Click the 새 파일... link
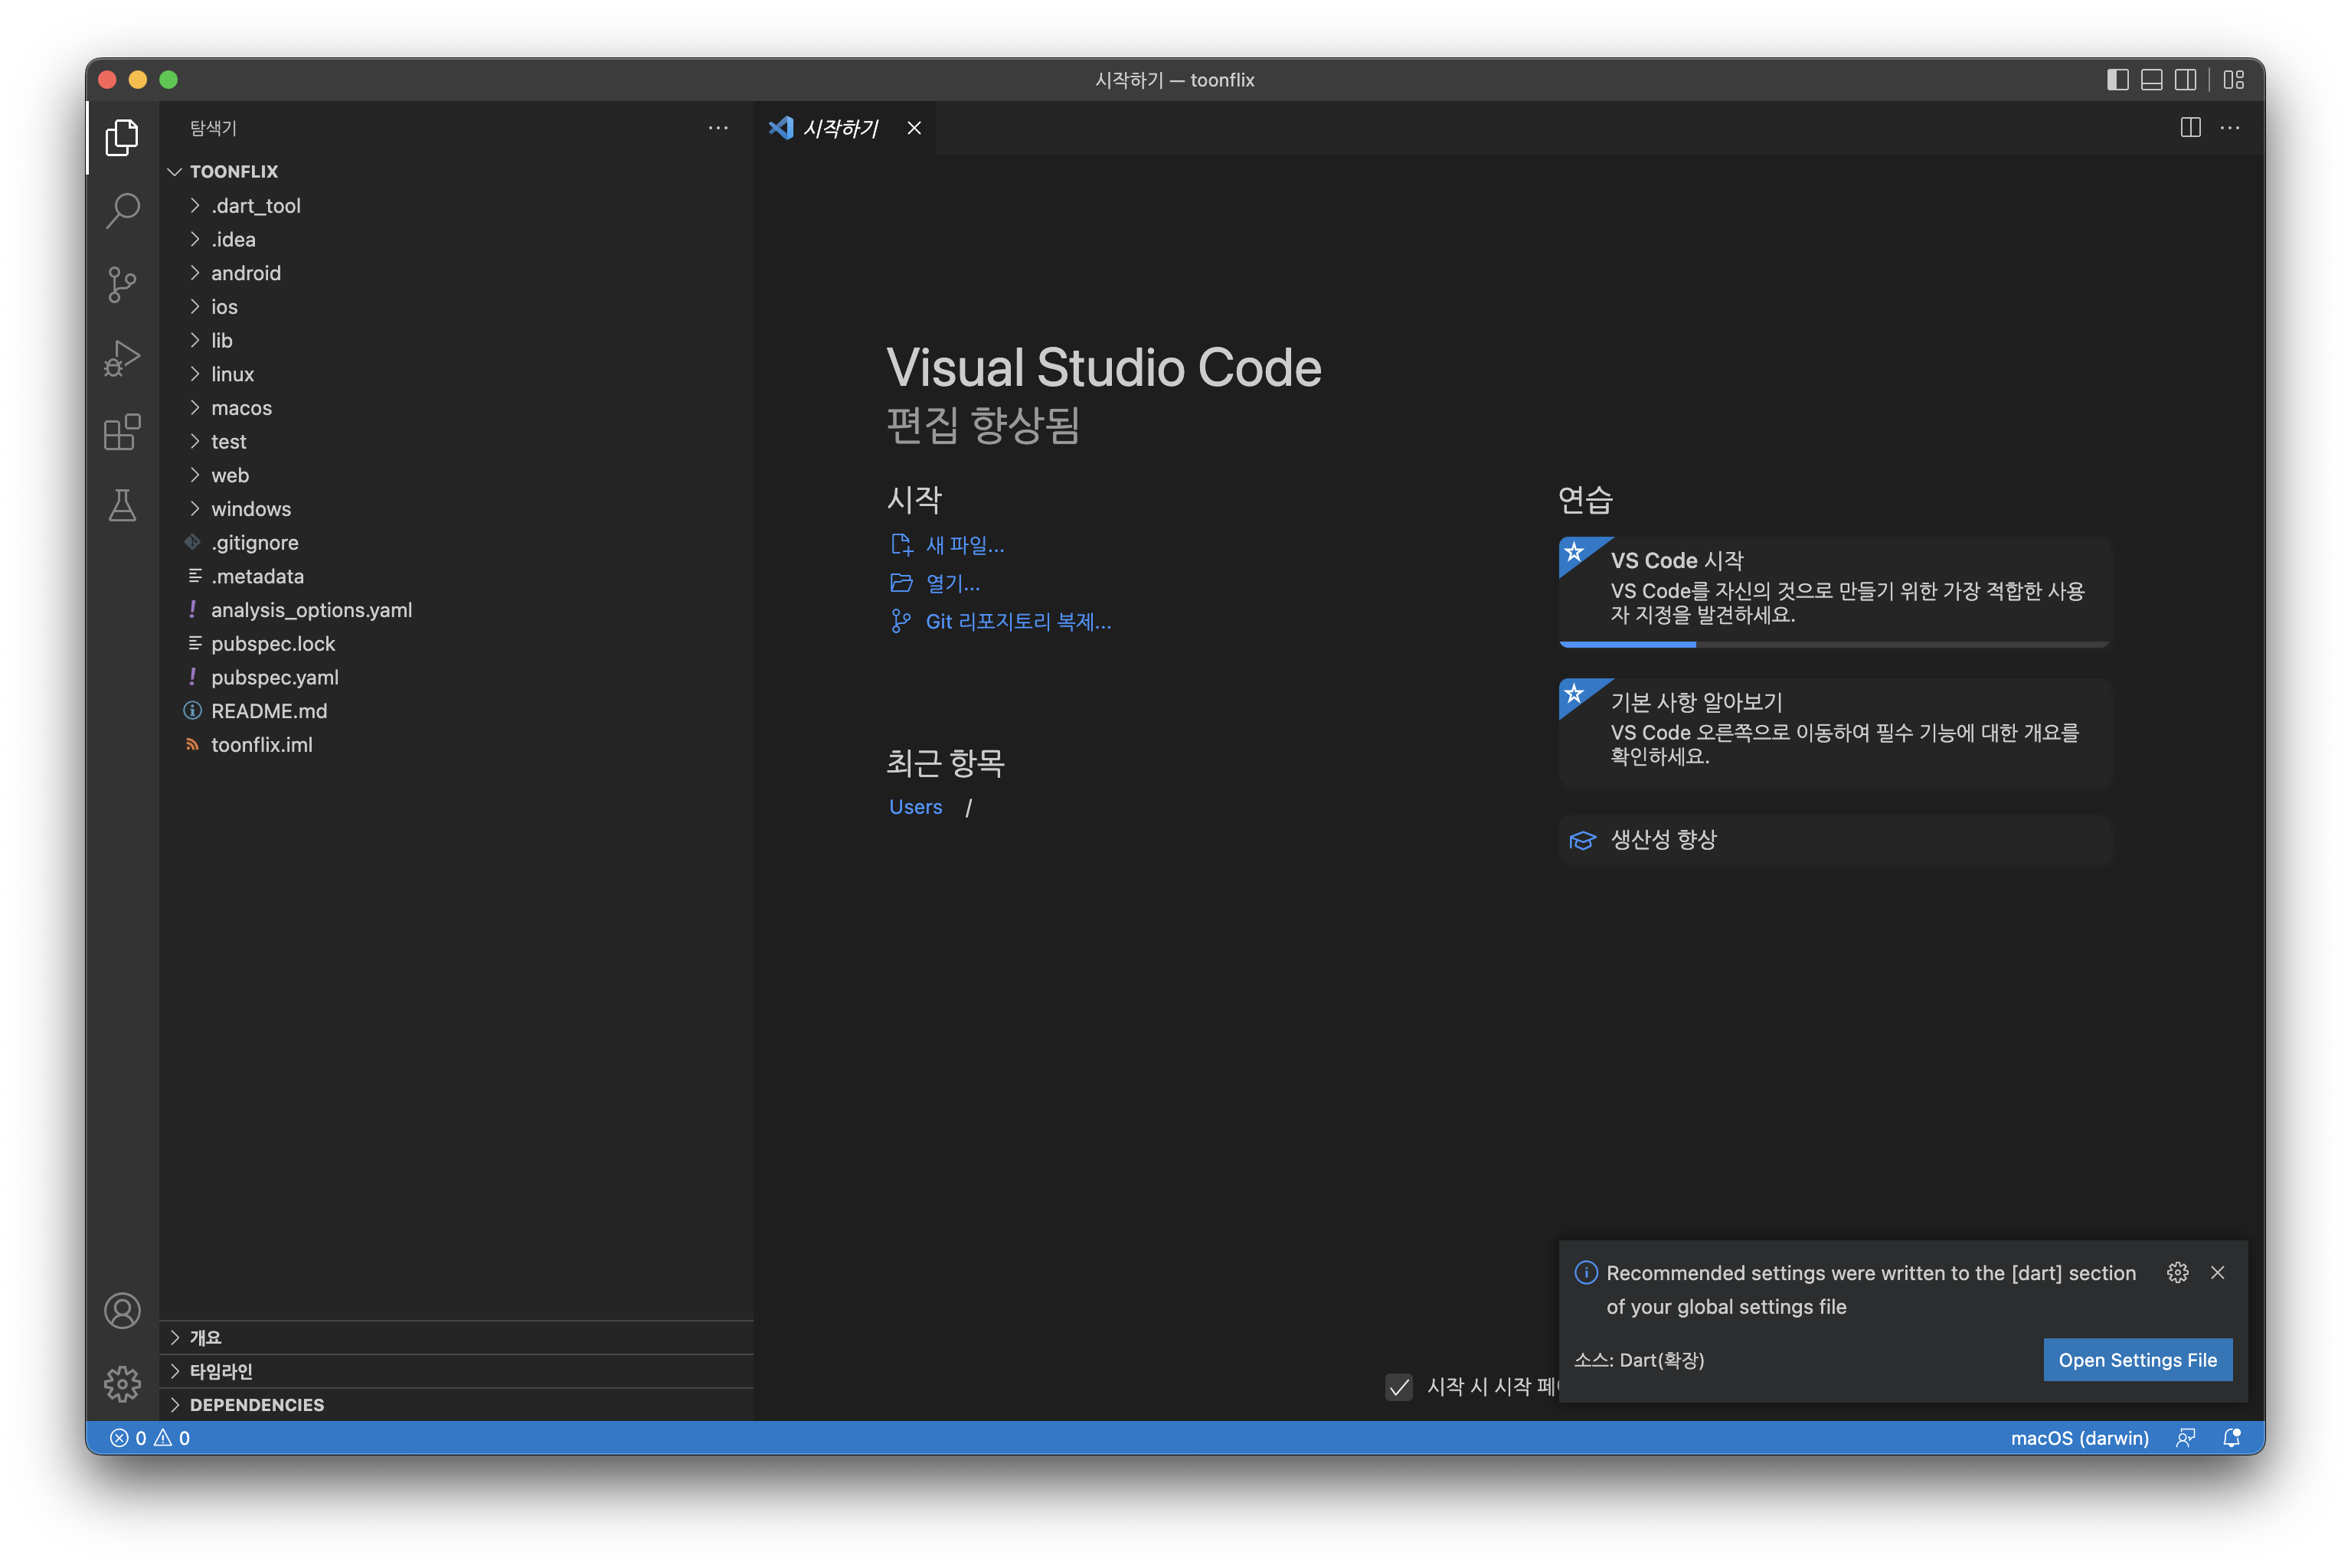This screenshot has width=2351, height=1568. tap(947, 545)
